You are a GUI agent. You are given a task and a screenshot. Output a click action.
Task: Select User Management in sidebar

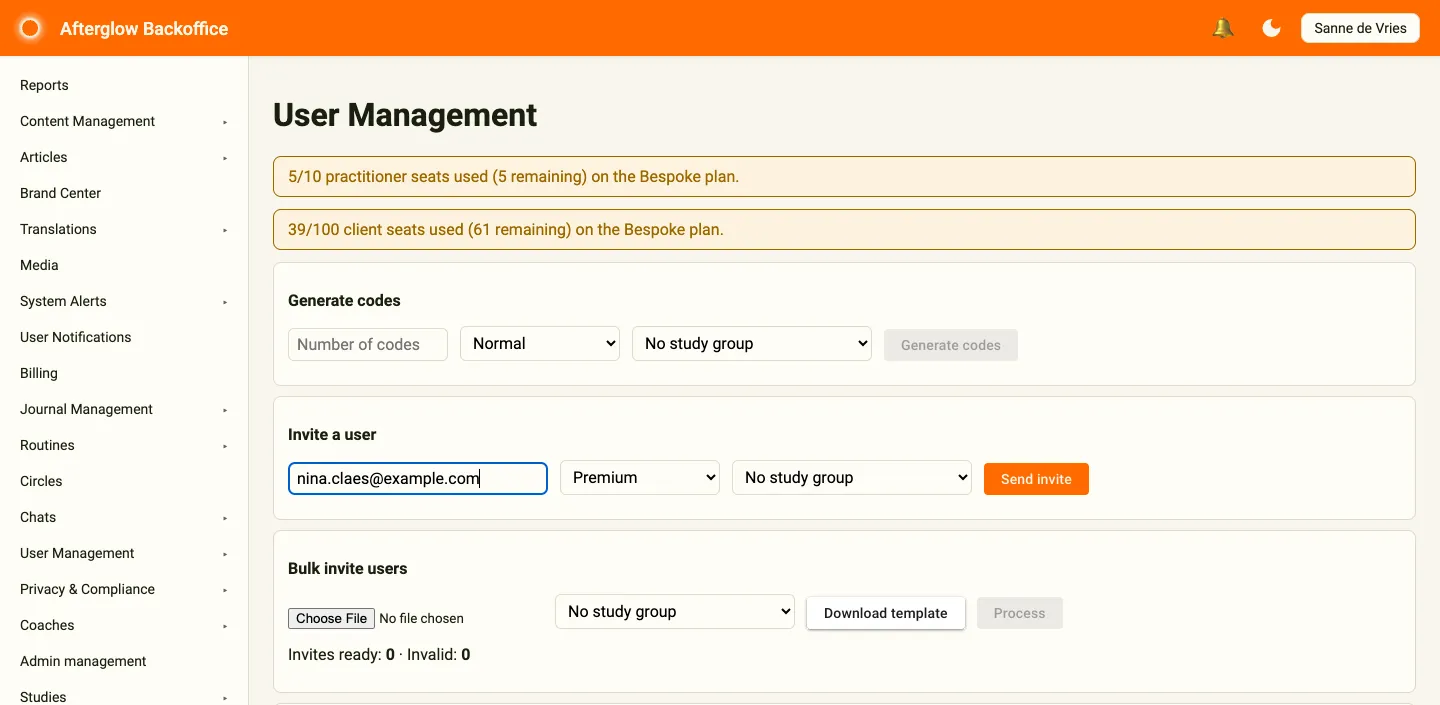tap(77, 553)
